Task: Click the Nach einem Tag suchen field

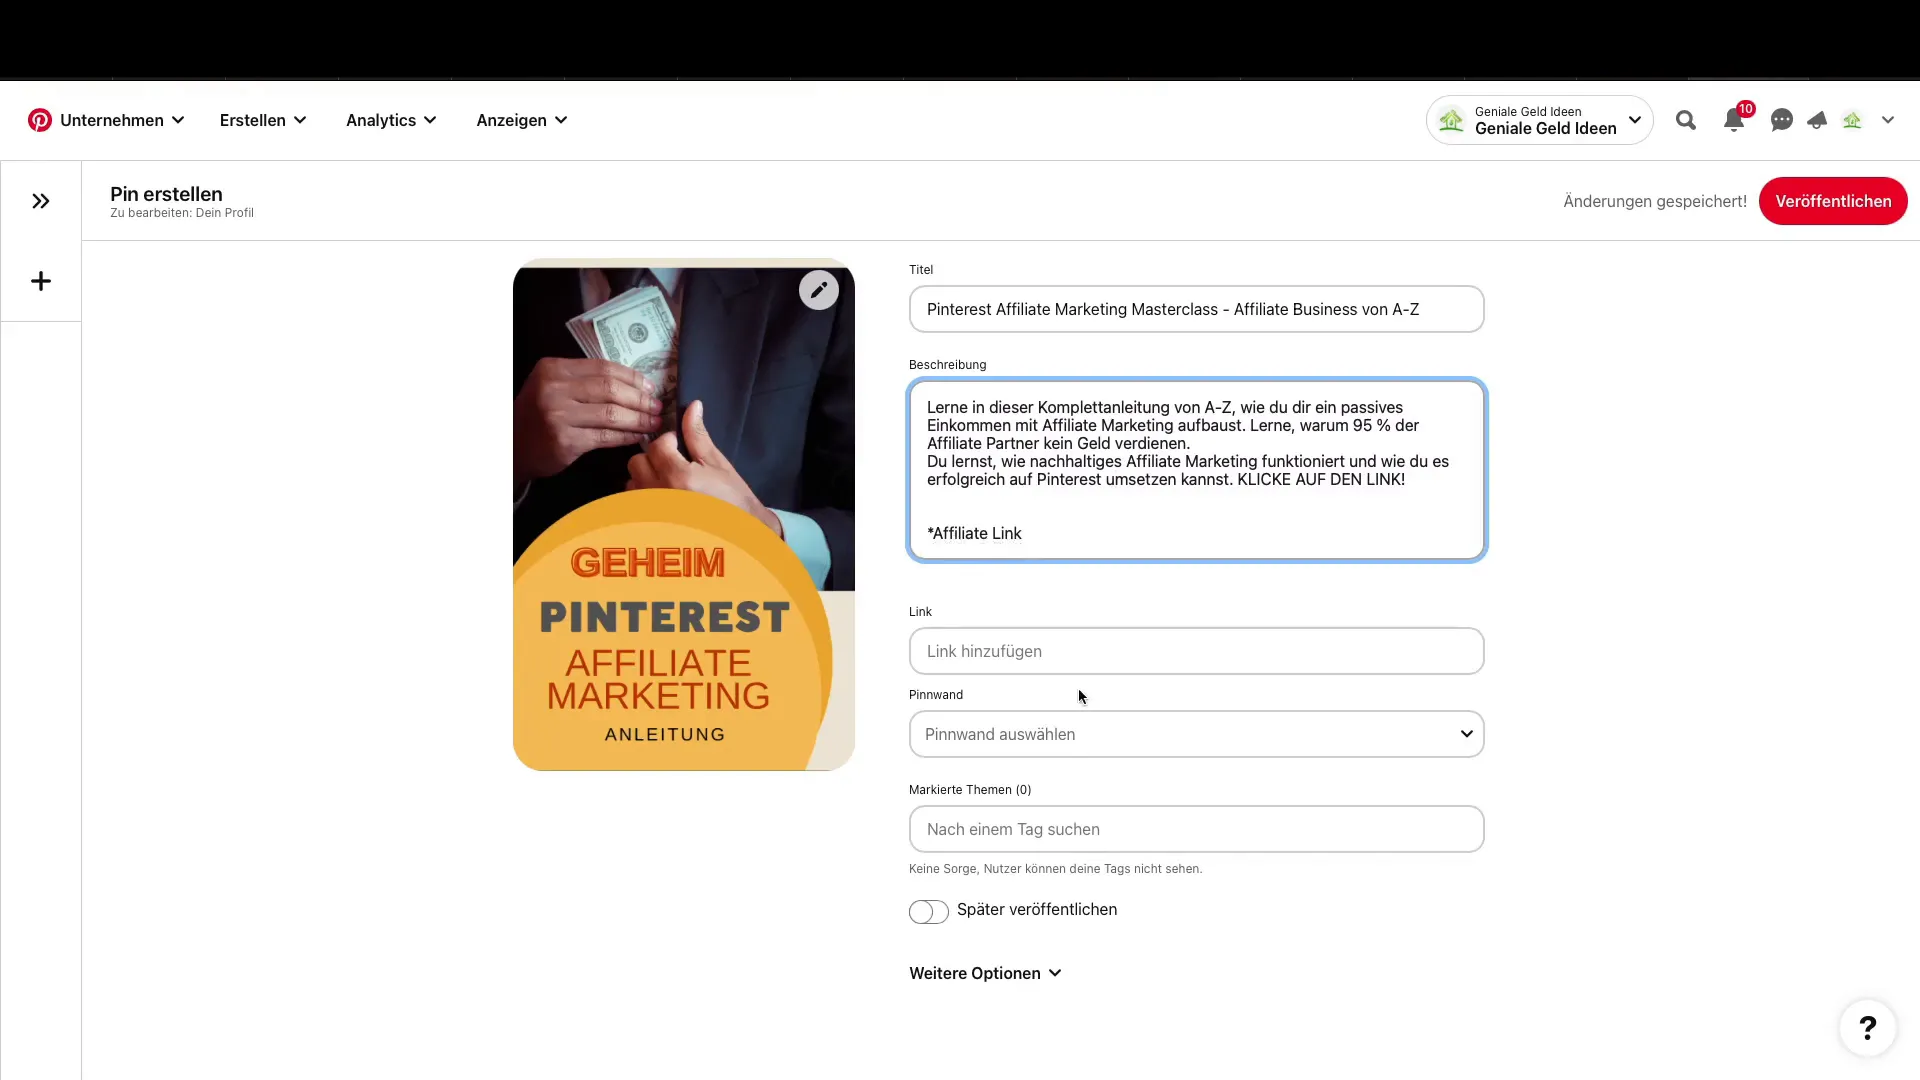Action: click(x=1196, y=829)
